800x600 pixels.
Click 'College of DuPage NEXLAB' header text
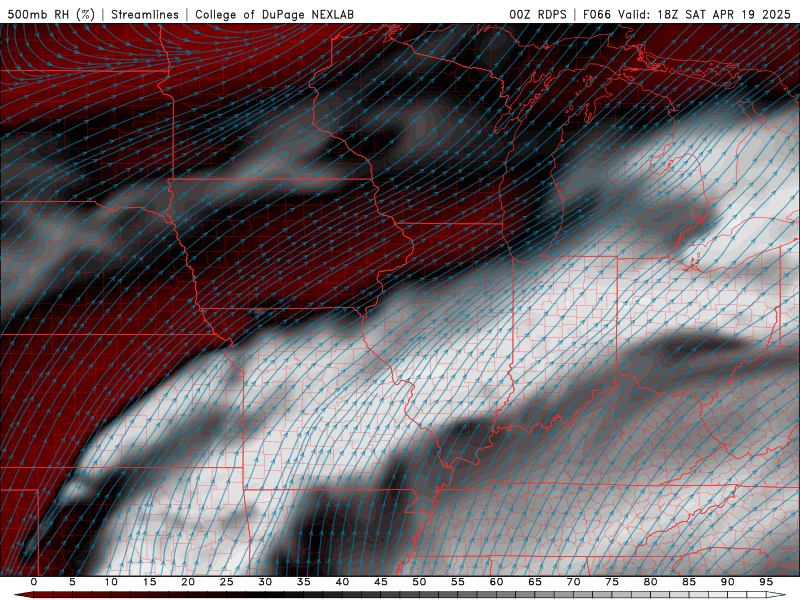pos(274,14)
